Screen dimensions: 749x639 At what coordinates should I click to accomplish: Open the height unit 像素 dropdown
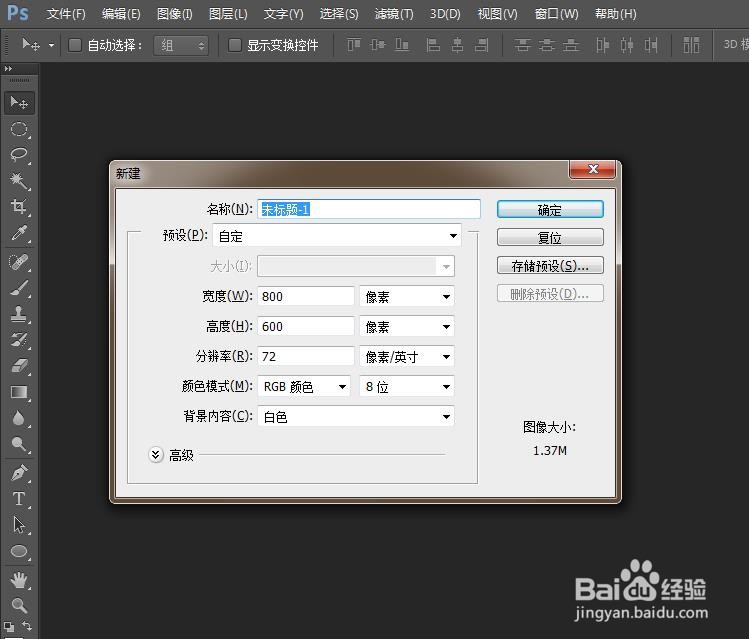point(407,326)
